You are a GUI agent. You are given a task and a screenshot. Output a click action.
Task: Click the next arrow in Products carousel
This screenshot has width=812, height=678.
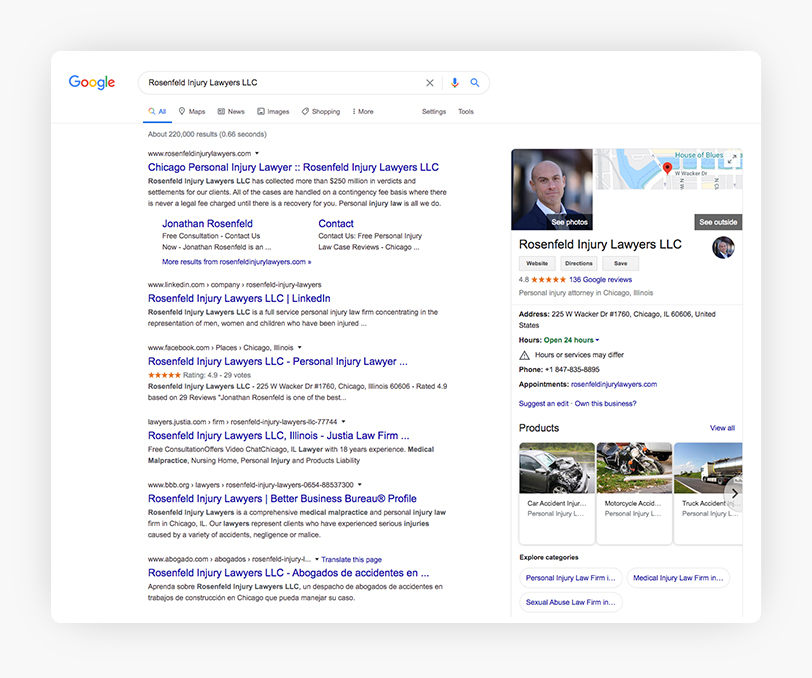point(734,493)
